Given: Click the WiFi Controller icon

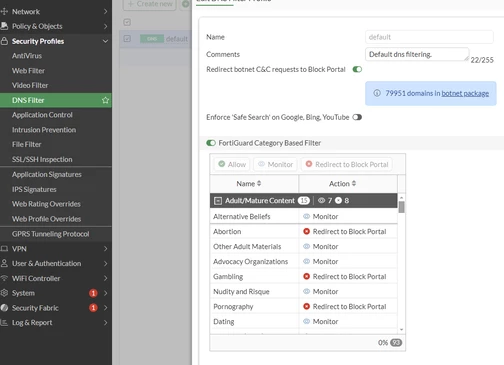Looking at the screenshot, I should [4, 278].
